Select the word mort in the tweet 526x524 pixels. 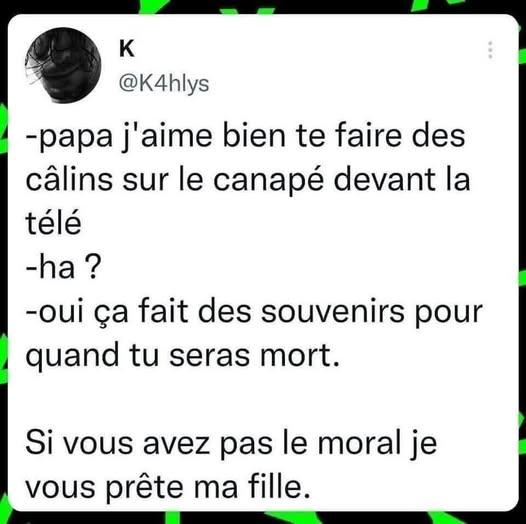[x=300, y=356]
